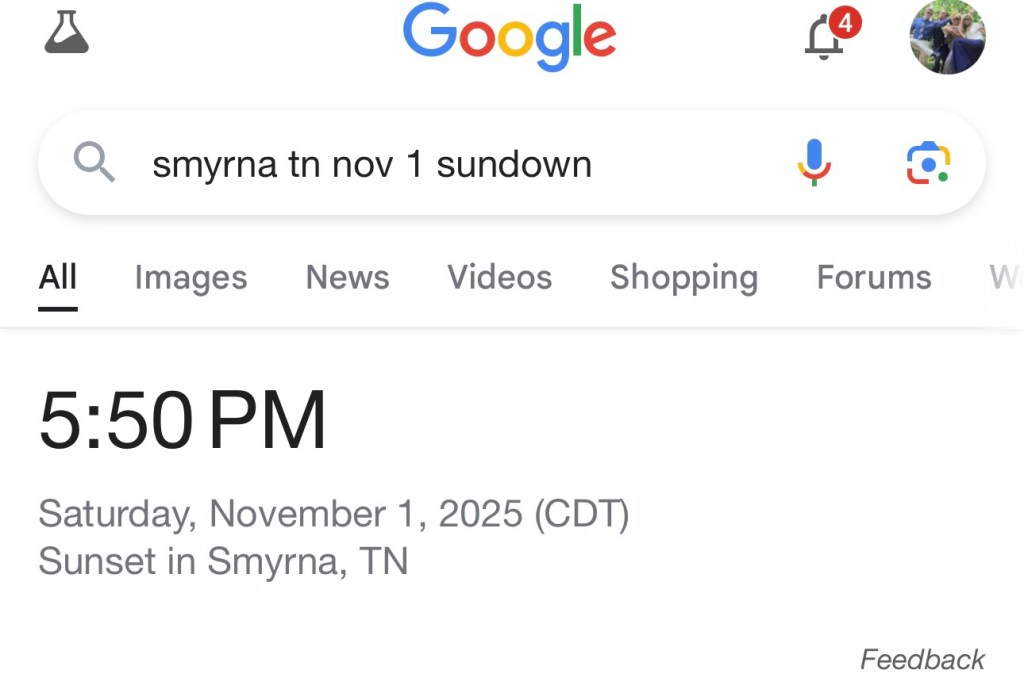This screenshot has height=689, width=1024.
Task: Click the red notification count badge
Action: pos(845,21)
